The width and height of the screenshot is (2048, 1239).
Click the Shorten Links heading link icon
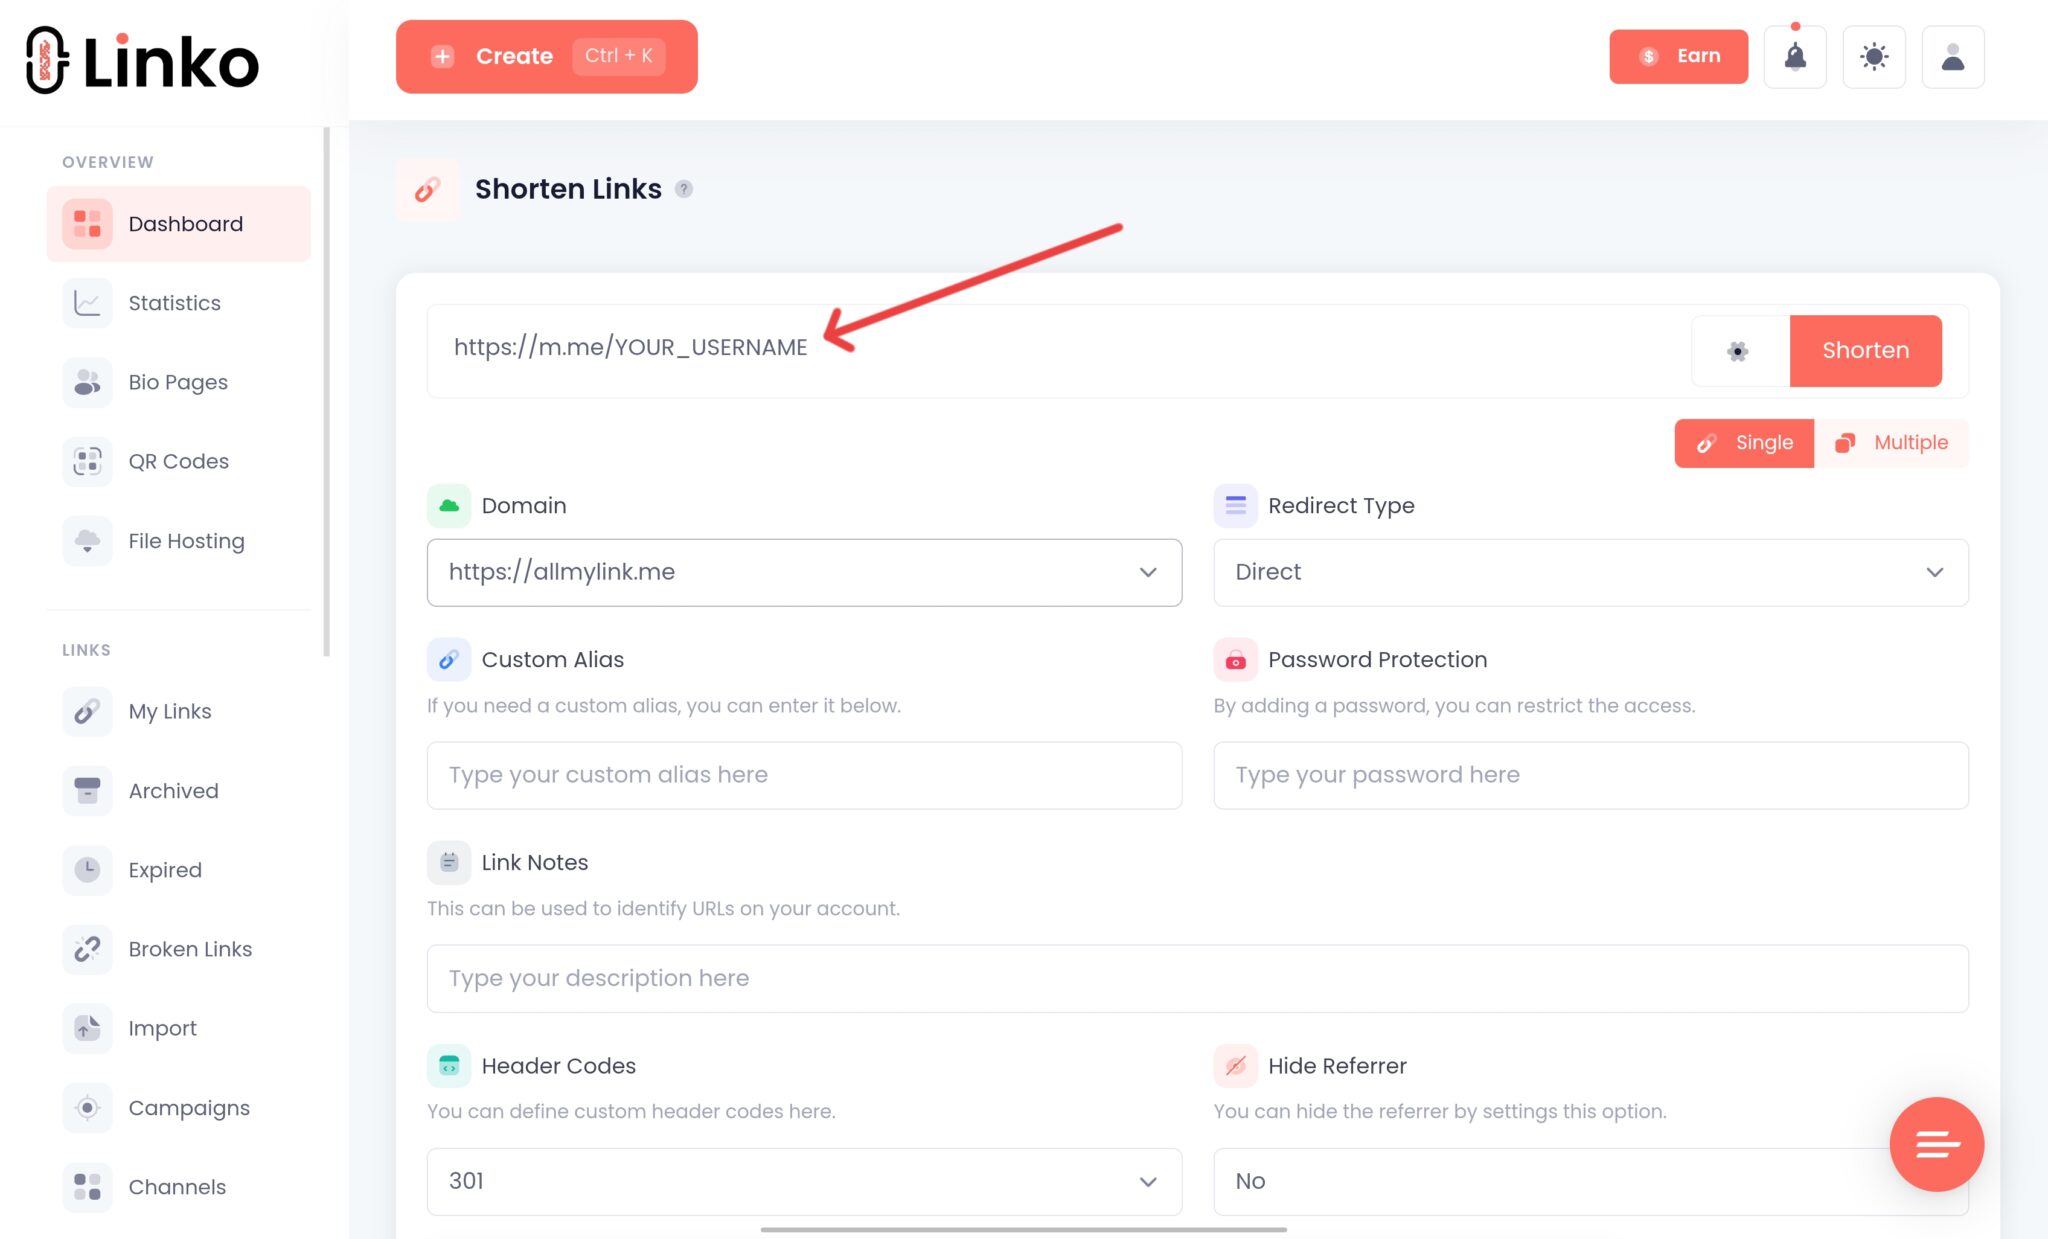(x=428, y=189)
